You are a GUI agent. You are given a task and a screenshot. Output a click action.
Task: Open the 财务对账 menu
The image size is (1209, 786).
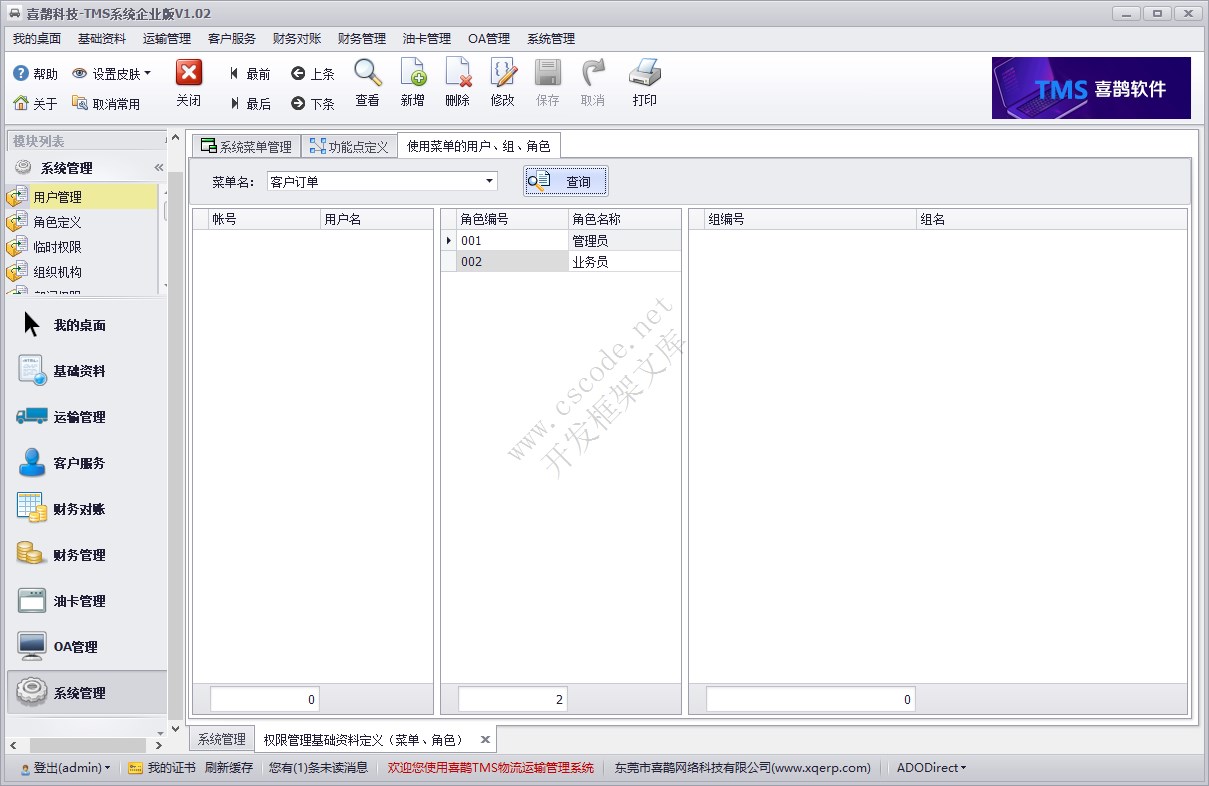[x=297, y=39]
